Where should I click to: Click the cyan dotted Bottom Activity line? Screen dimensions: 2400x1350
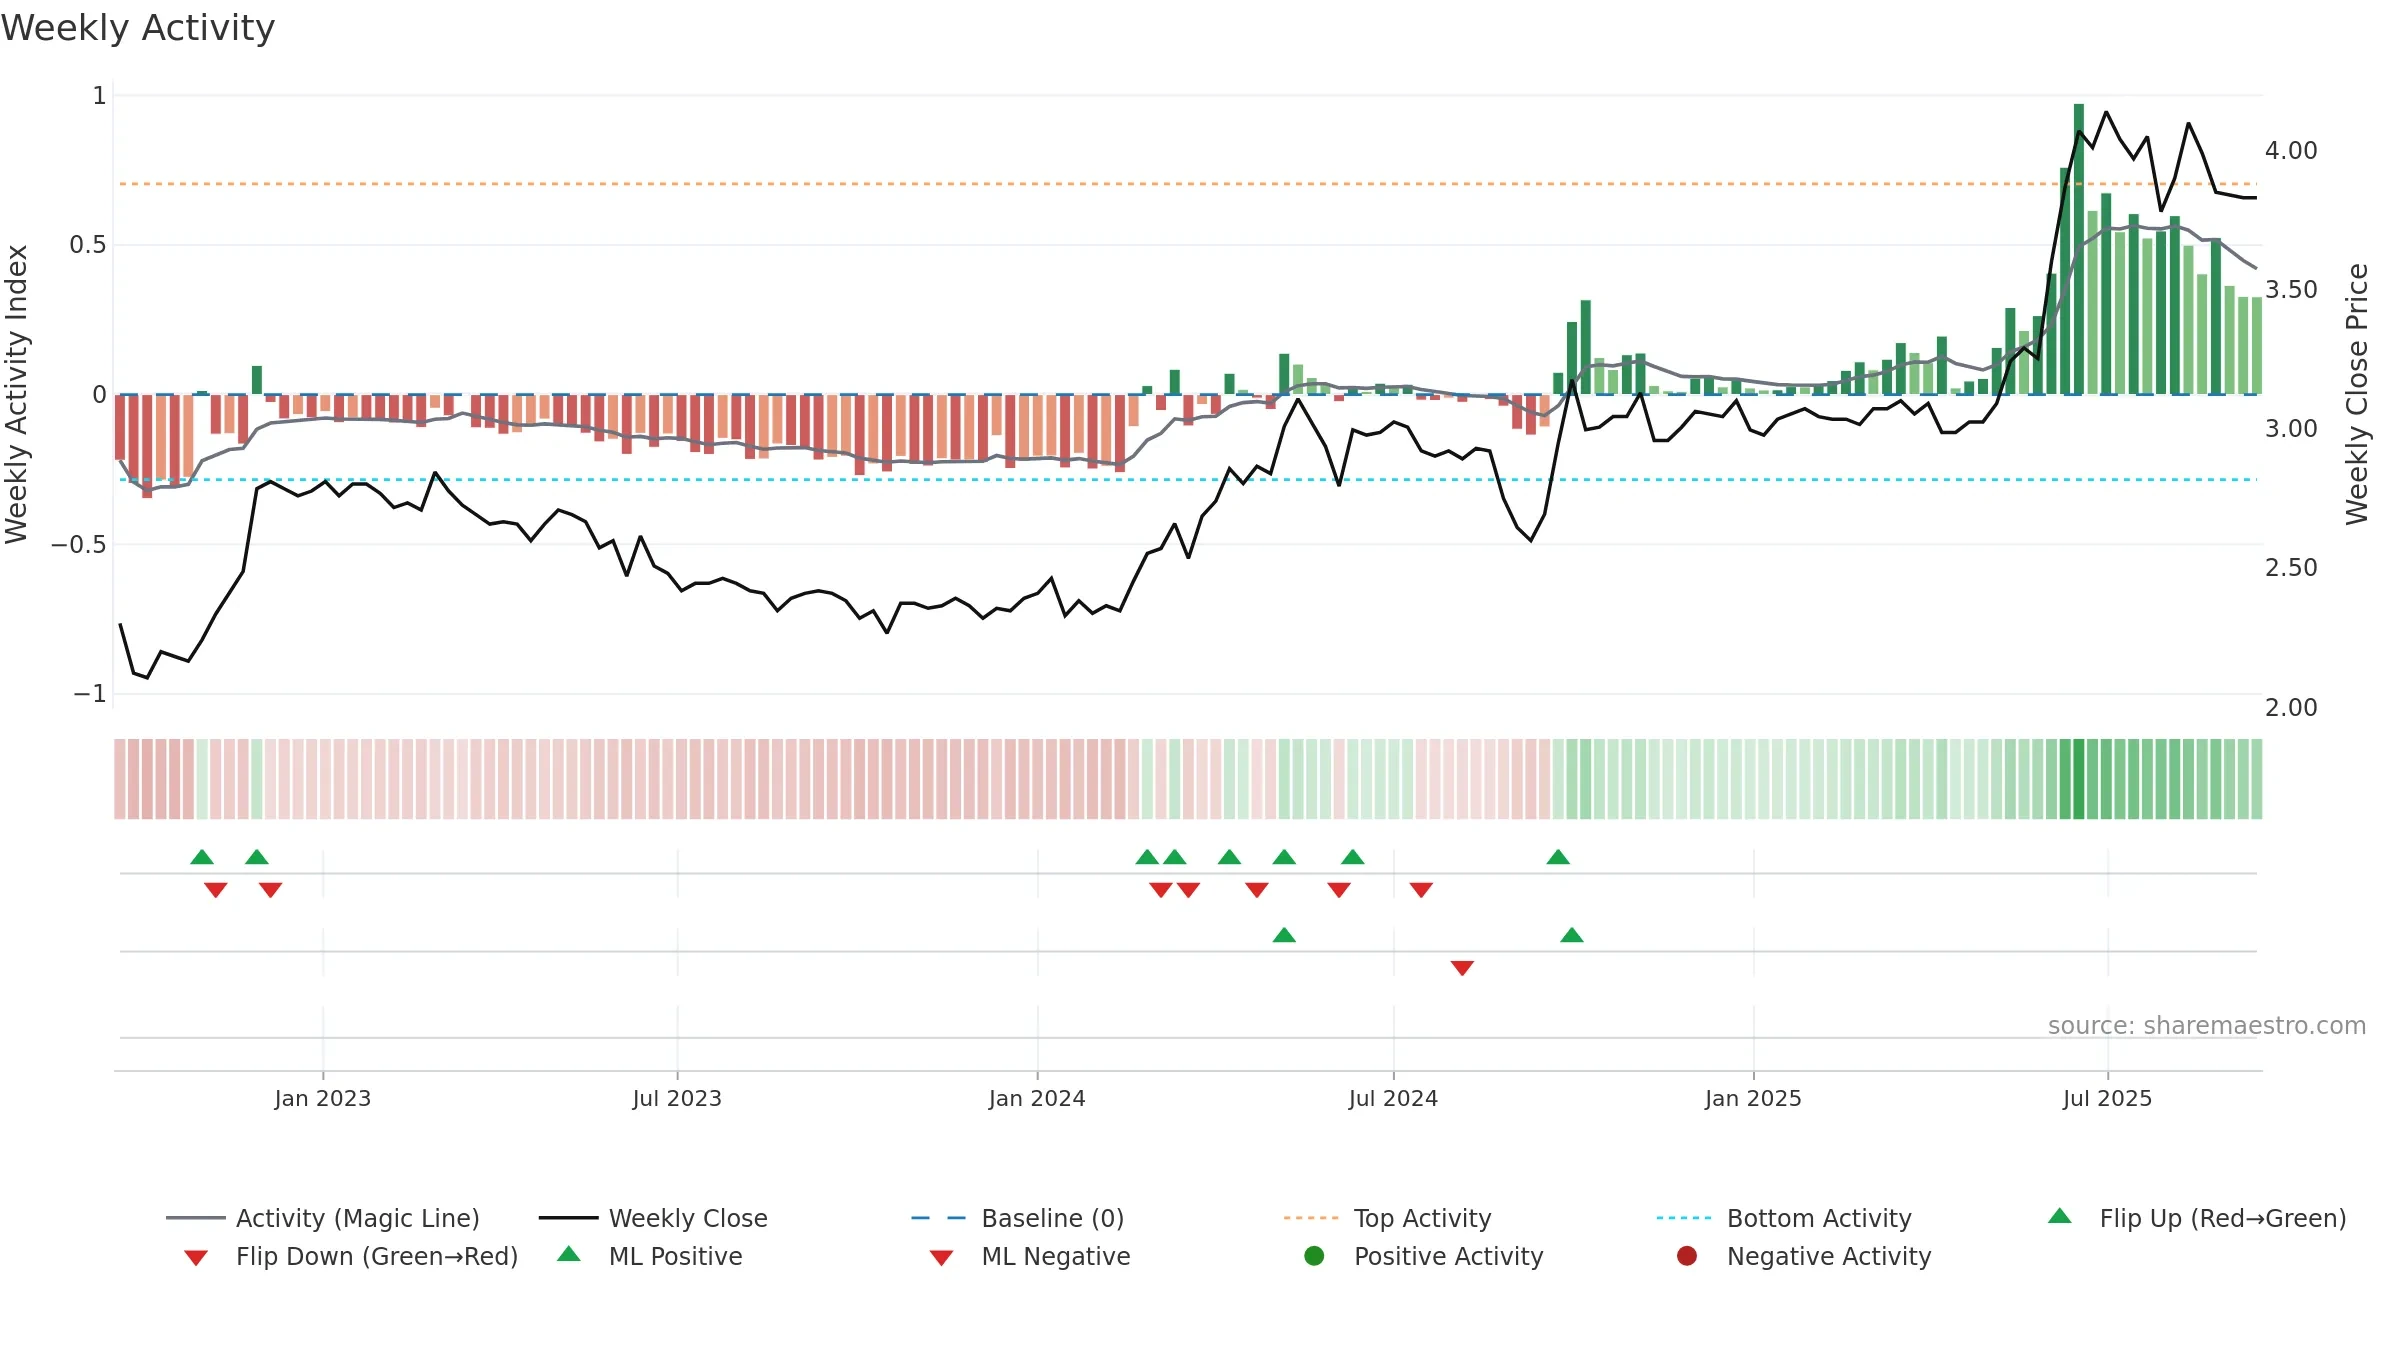1188,480
